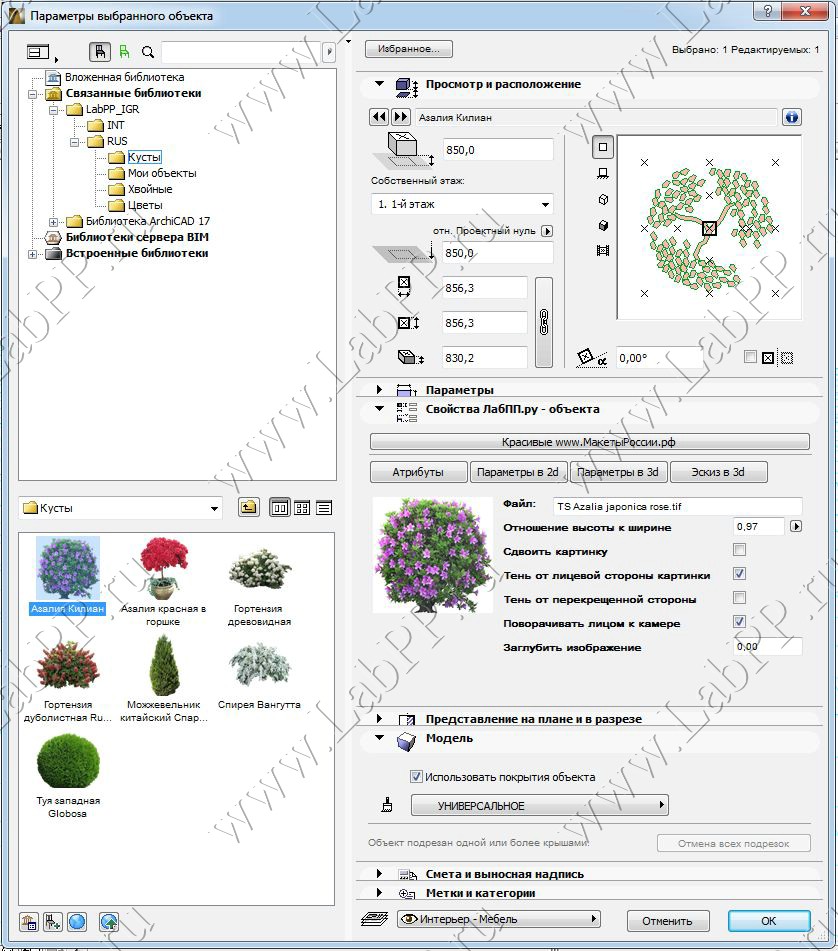The width and height of the screenshot is (838, 951).
Task: Click the layer stack icon
Action: point(374,919)
